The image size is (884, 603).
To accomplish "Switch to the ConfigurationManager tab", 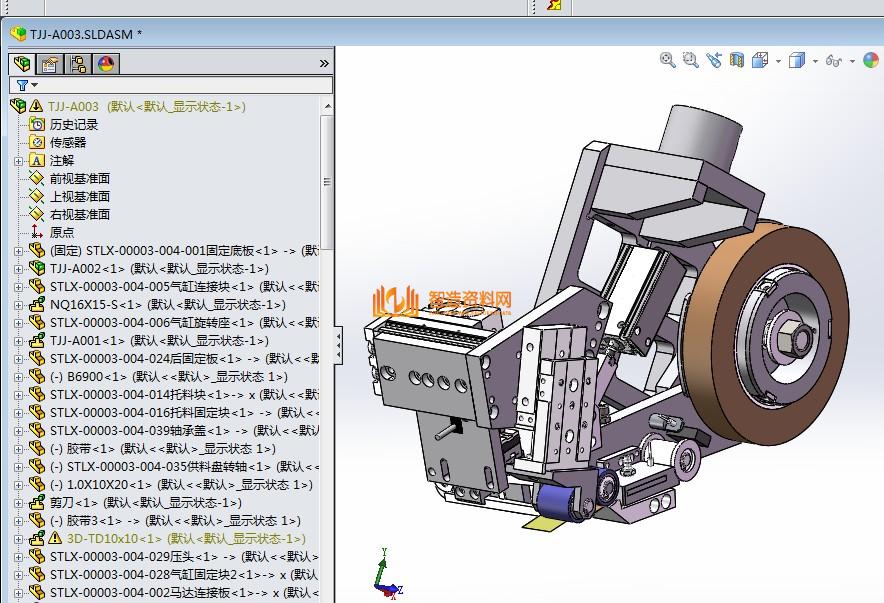I will 77,64.
